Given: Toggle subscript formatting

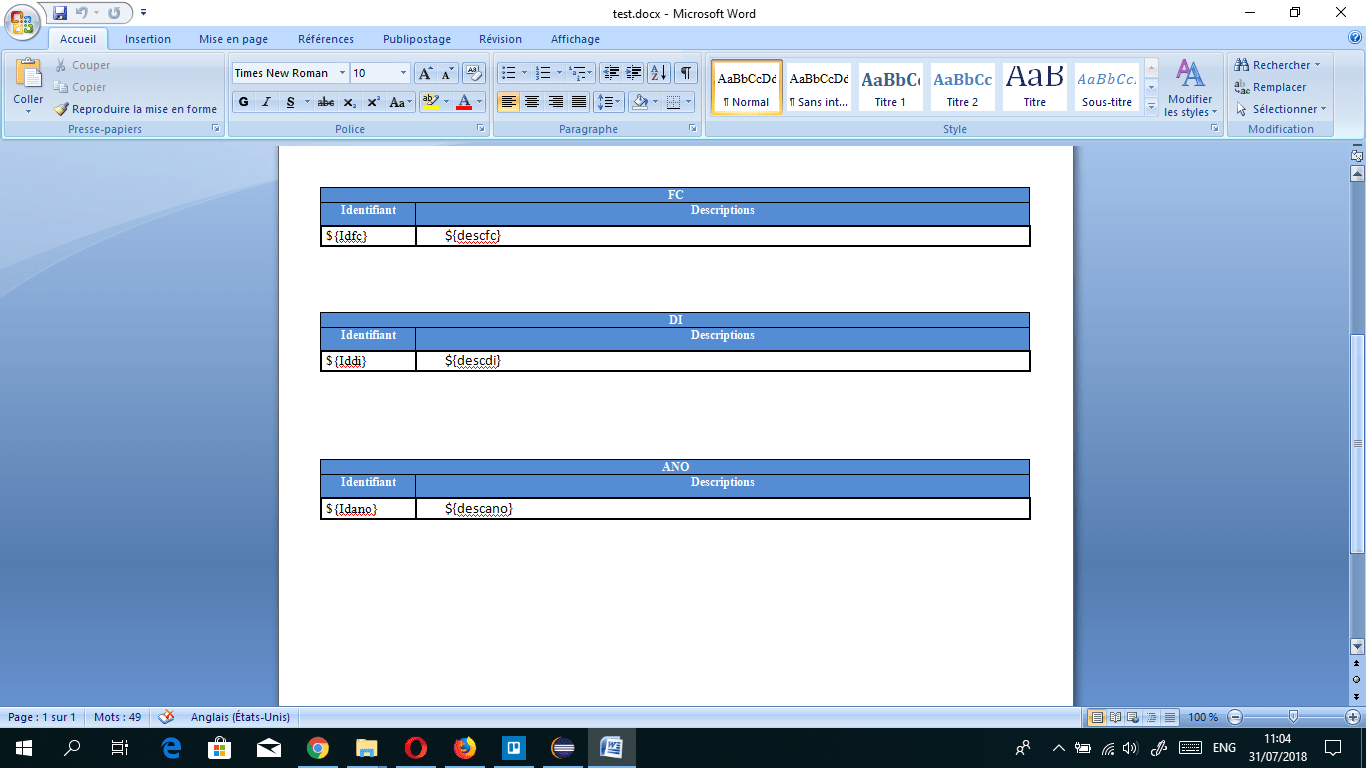Looking at the screenshot, I should pos(350,101).
